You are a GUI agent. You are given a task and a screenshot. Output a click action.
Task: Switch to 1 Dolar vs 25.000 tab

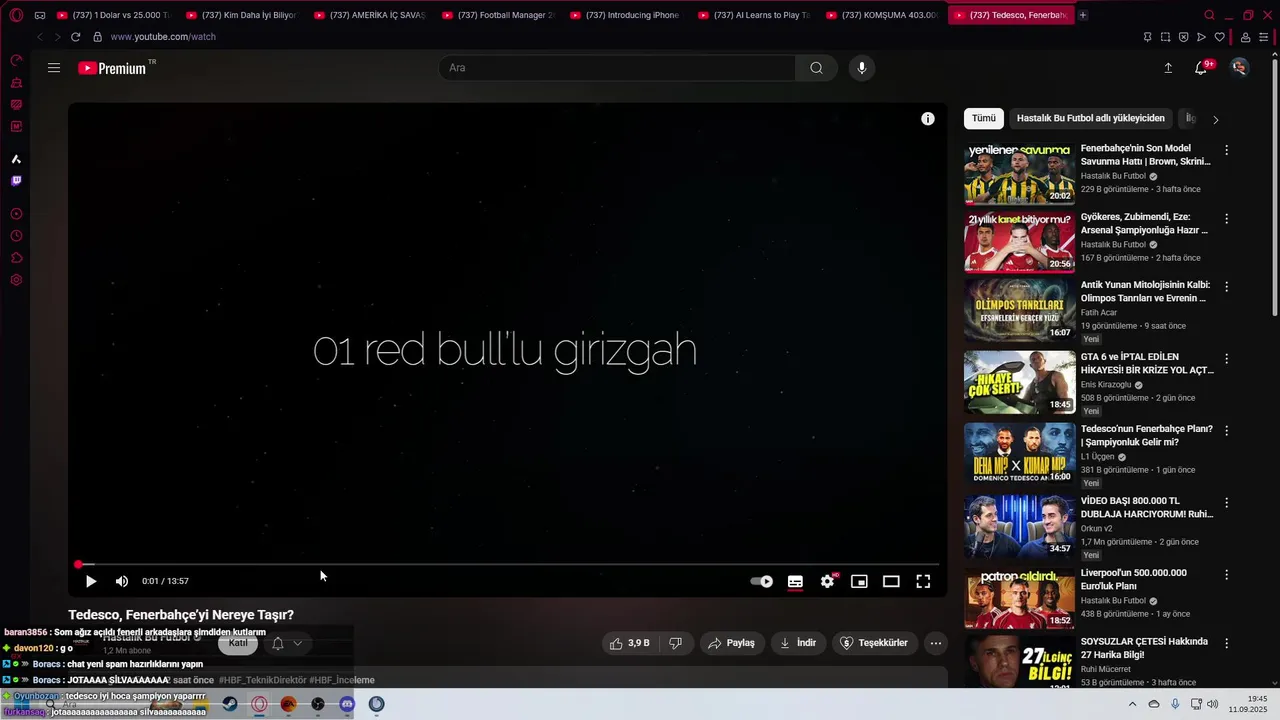[x=115, y=15]
